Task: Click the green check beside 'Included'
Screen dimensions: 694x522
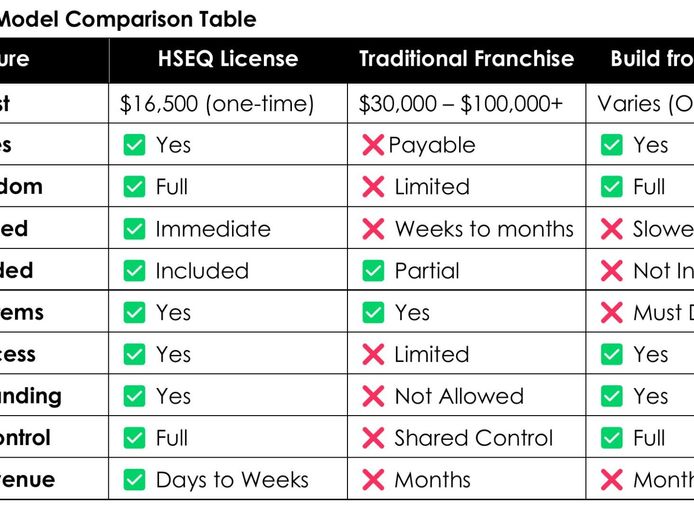Action: coord(134,271)
